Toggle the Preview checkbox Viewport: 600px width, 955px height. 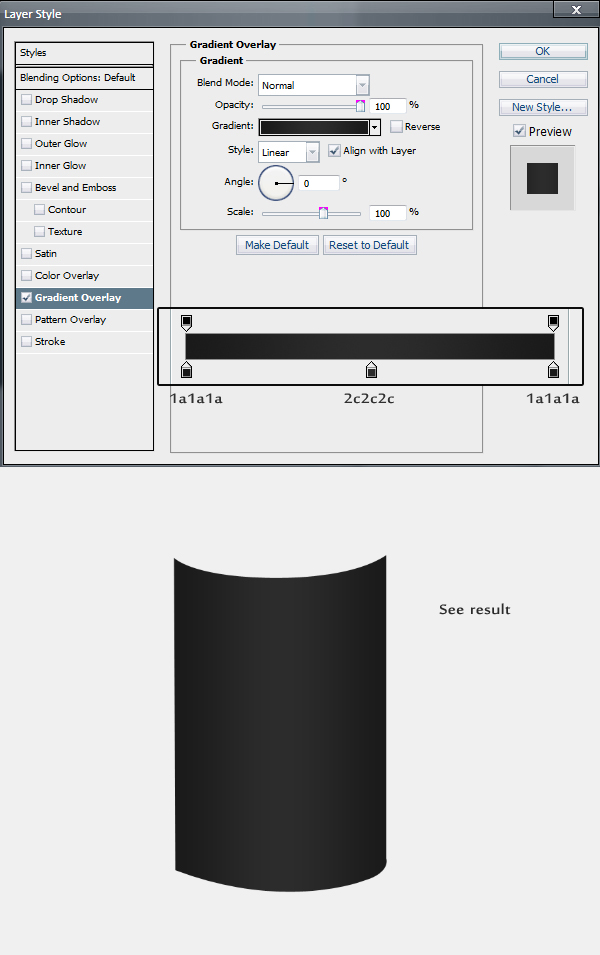[519, 131]
